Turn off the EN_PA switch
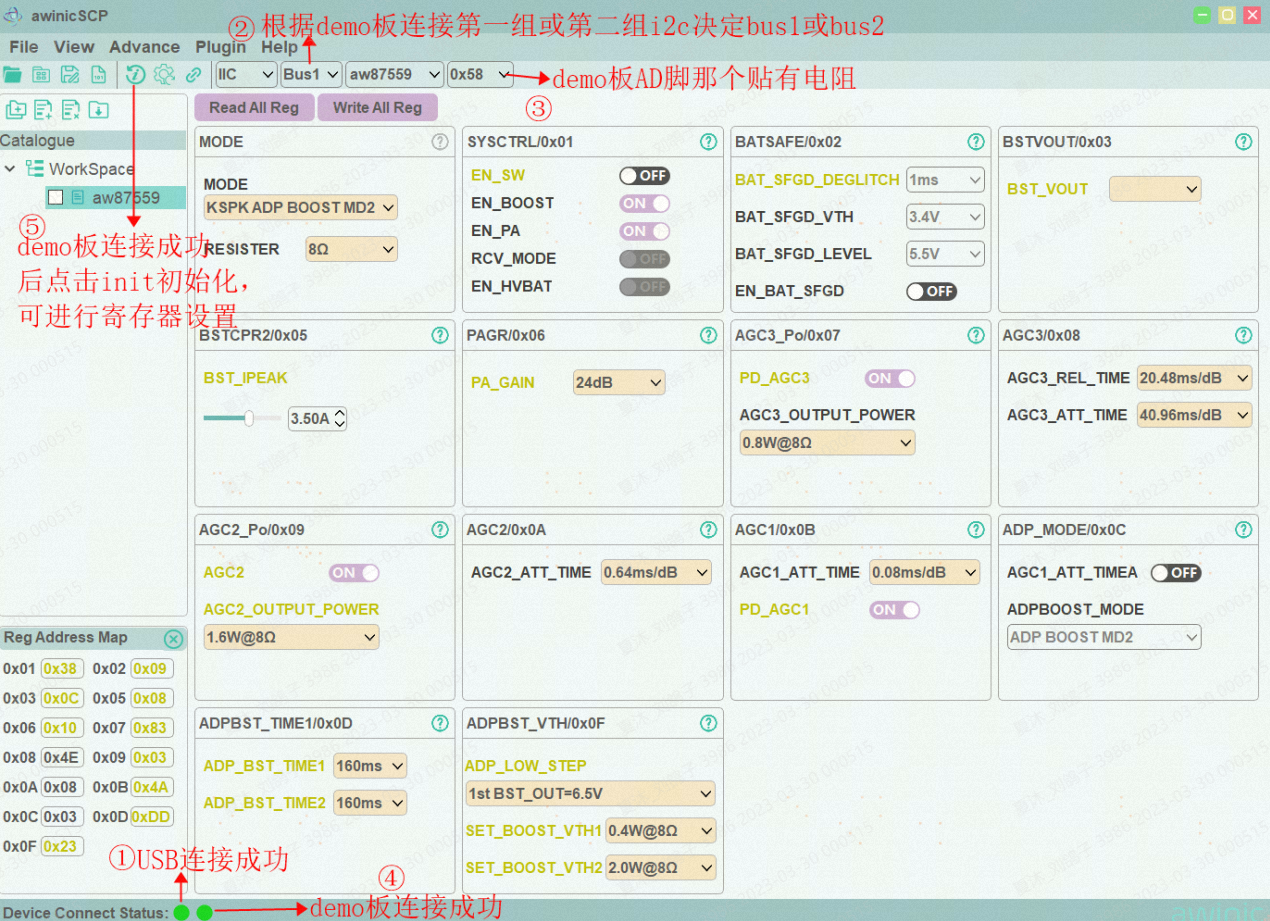Image resolution: width=1270 pixels, height=921 pixels. point(644,231)
